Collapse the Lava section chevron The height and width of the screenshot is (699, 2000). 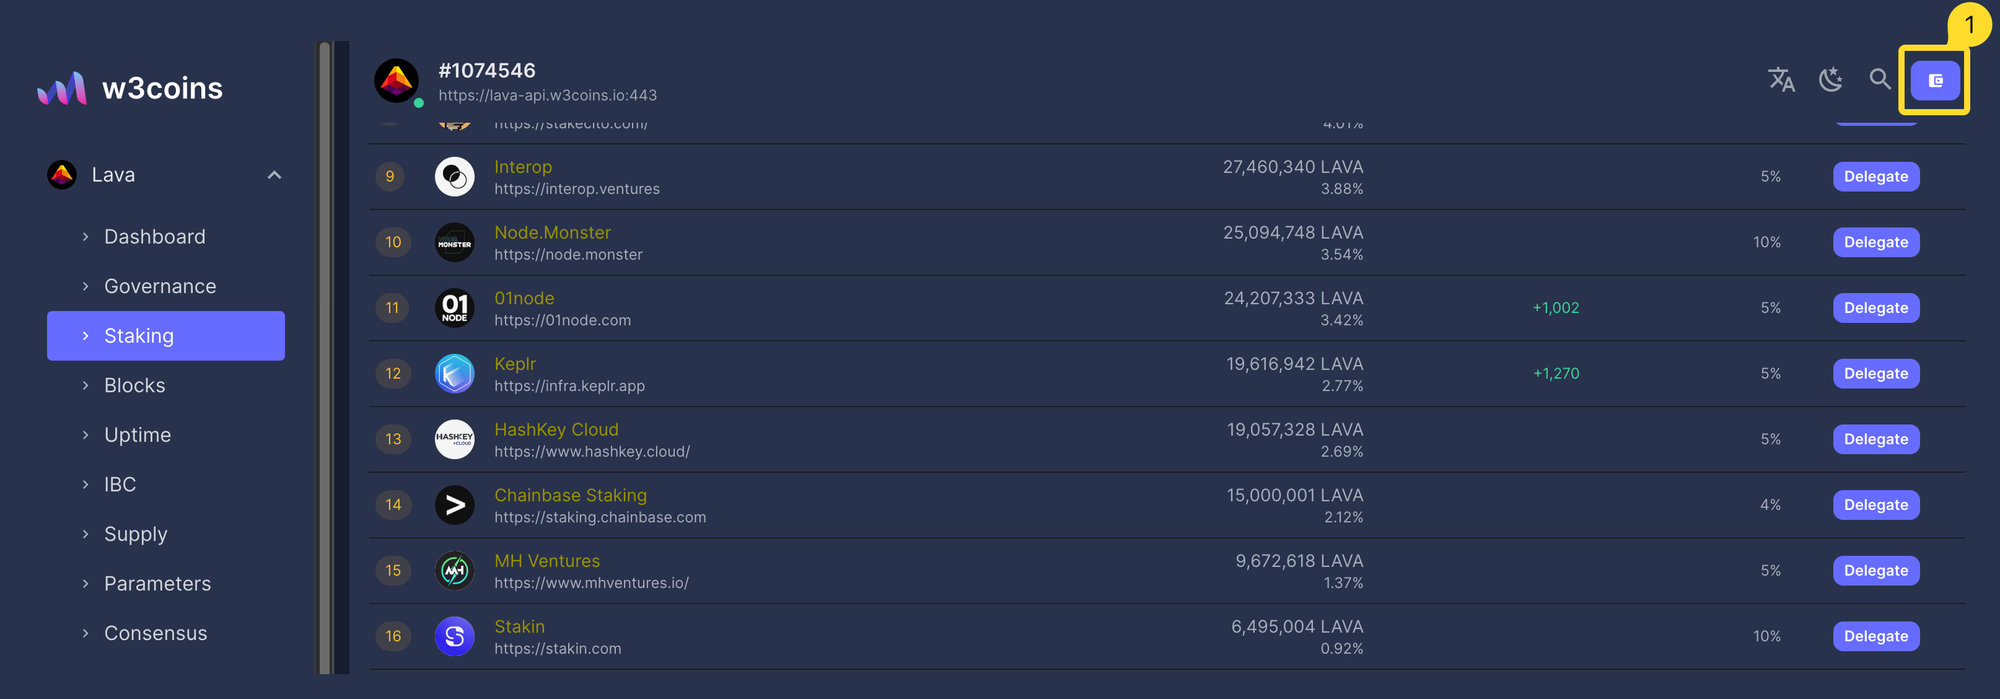274,174
